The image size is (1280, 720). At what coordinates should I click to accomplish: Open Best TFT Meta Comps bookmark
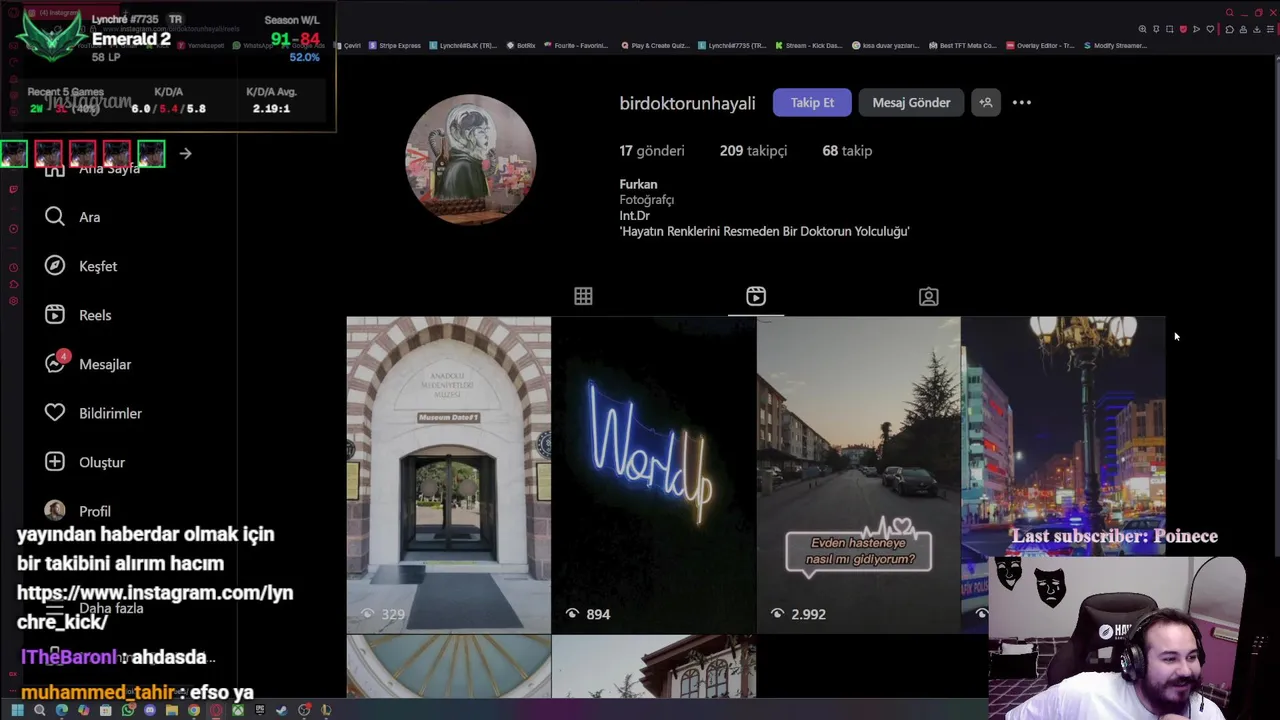click(x=963, y=45)
